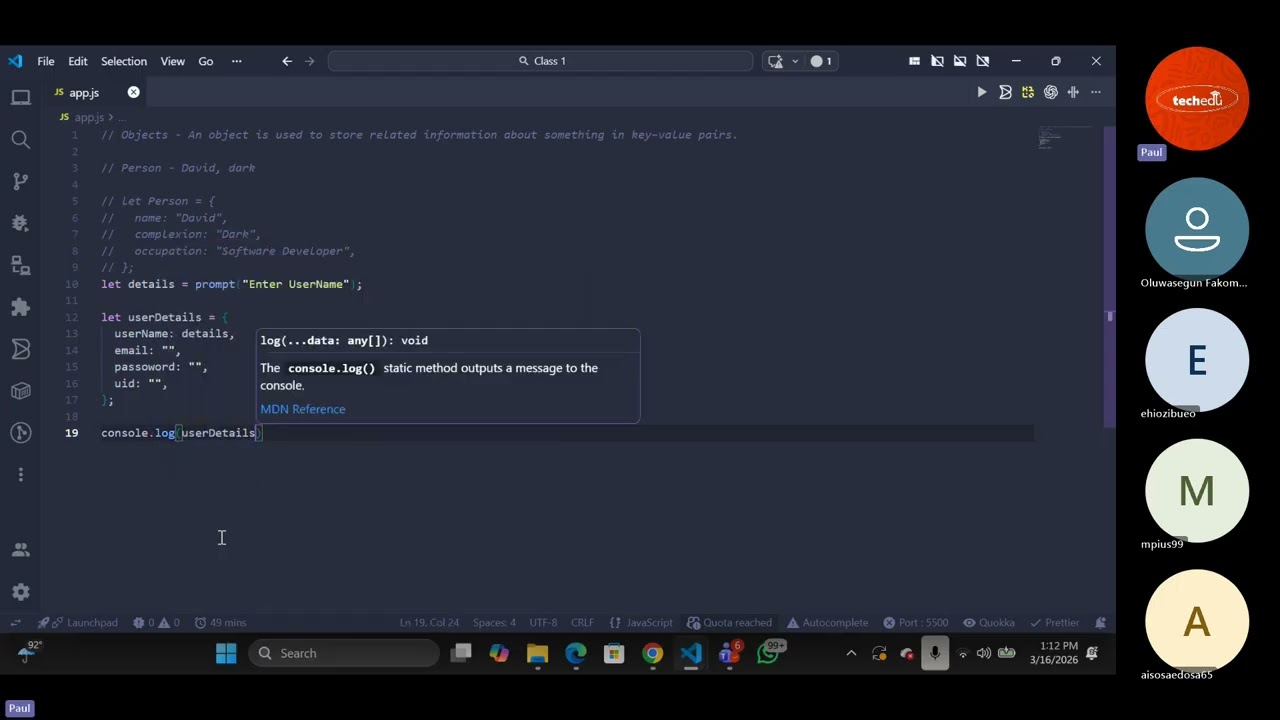Viewport: 1280px width, 720px height.
Task: Show errors and warnings count
Action: coord(158,623)
